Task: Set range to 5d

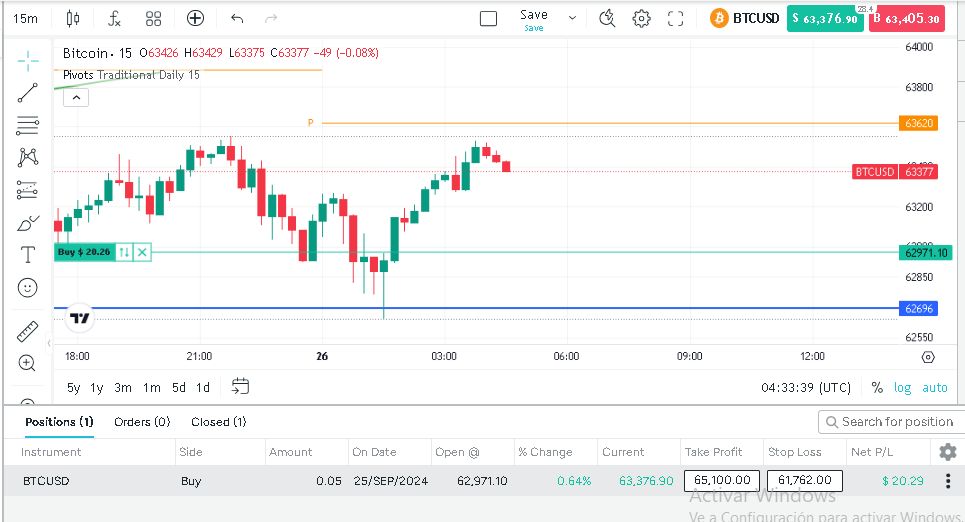Action: coord(178,388)
